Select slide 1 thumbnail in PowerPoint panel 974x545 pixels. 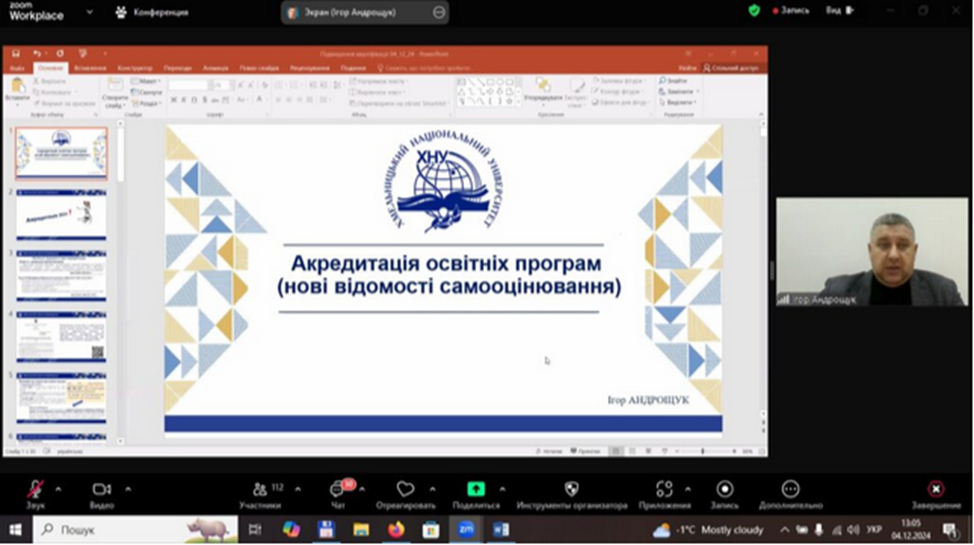(x=61, y=153)
